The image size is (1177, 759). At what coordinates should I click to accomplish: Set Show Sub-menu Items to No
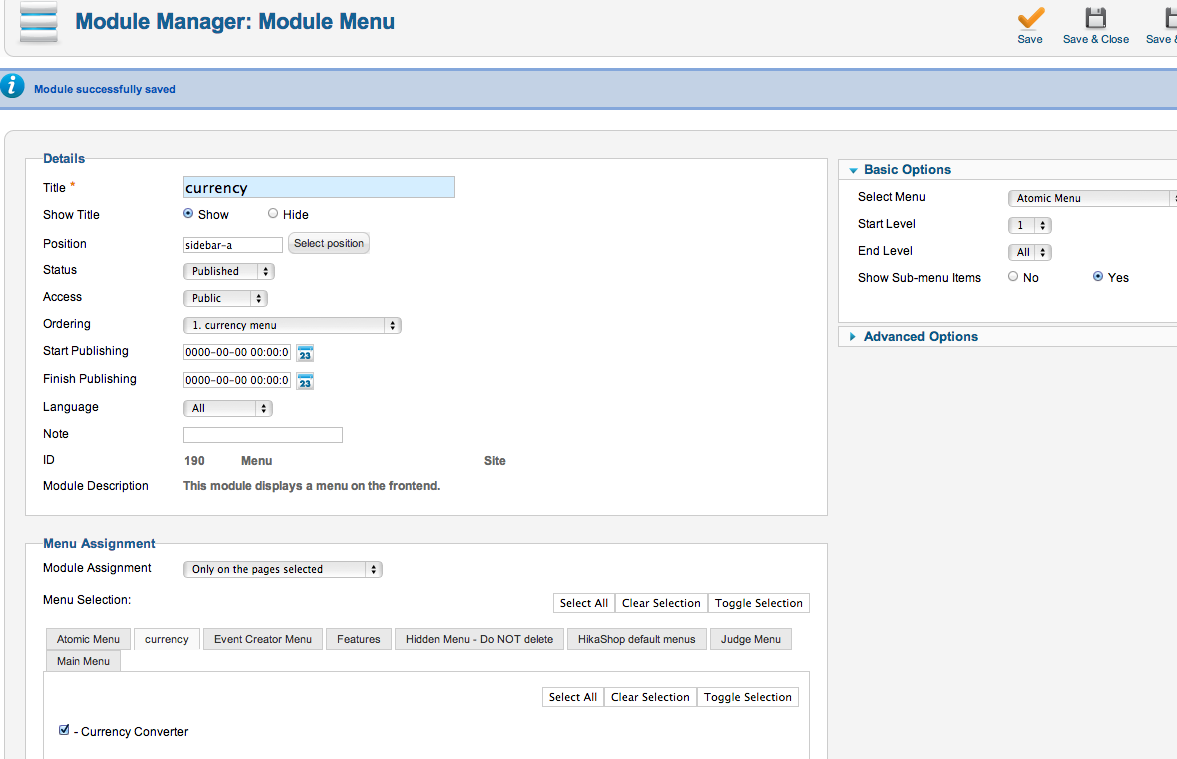pos(1013,277)
